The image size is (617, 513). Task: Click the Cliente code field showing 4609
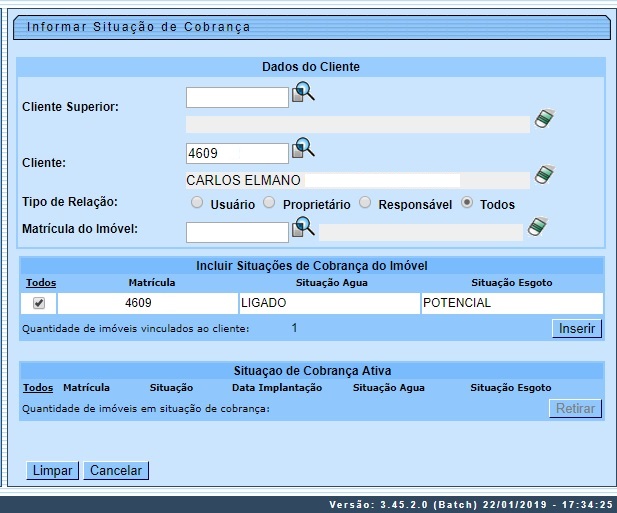tap(237, 154)
